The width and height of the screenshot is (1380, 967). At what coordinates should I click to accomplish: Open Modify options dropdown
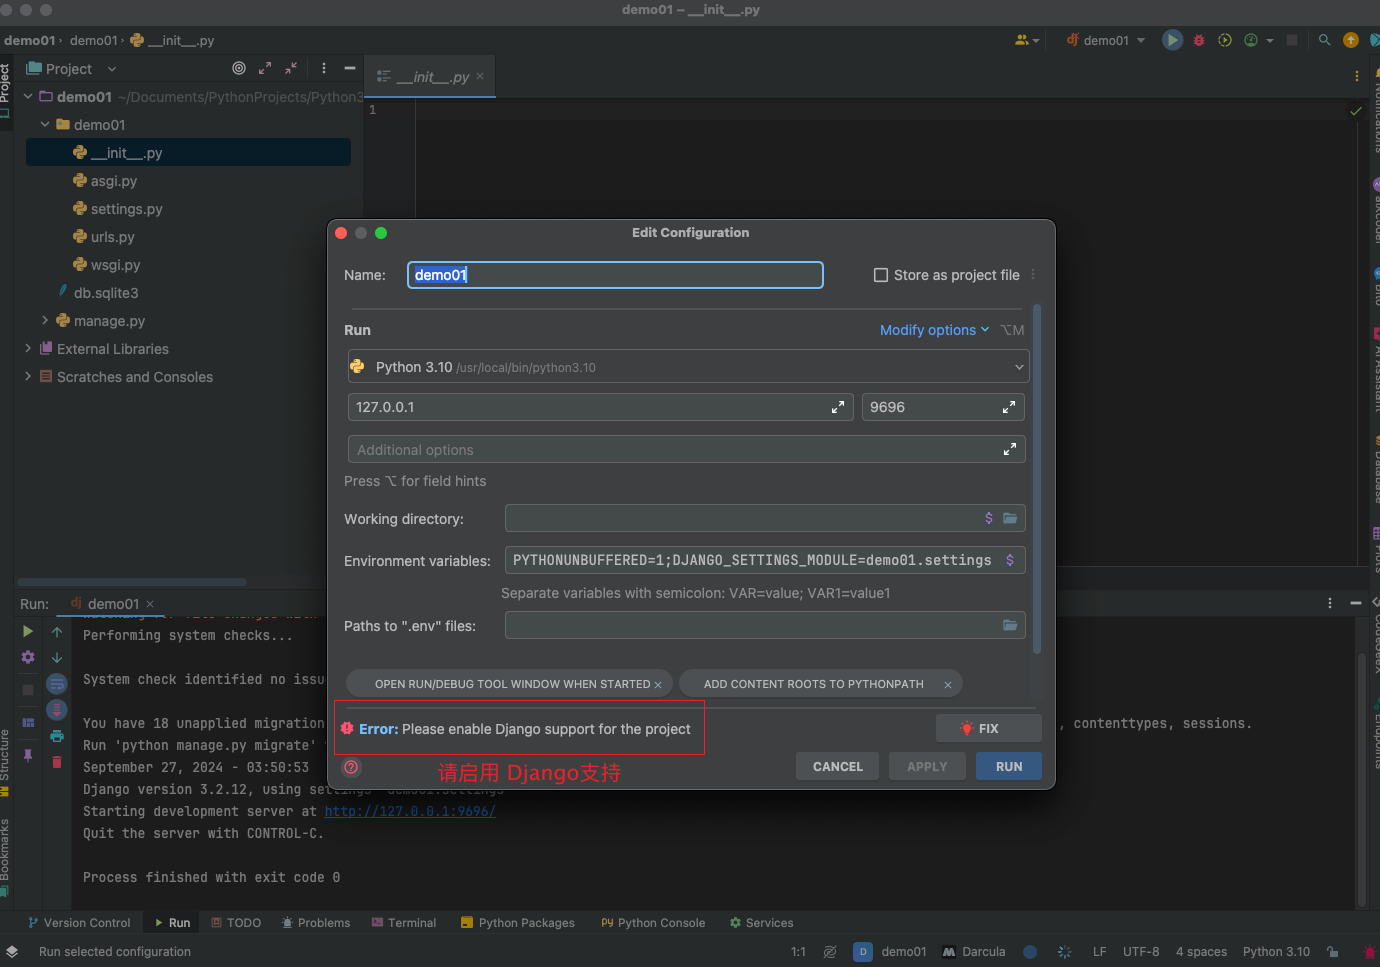934,330
